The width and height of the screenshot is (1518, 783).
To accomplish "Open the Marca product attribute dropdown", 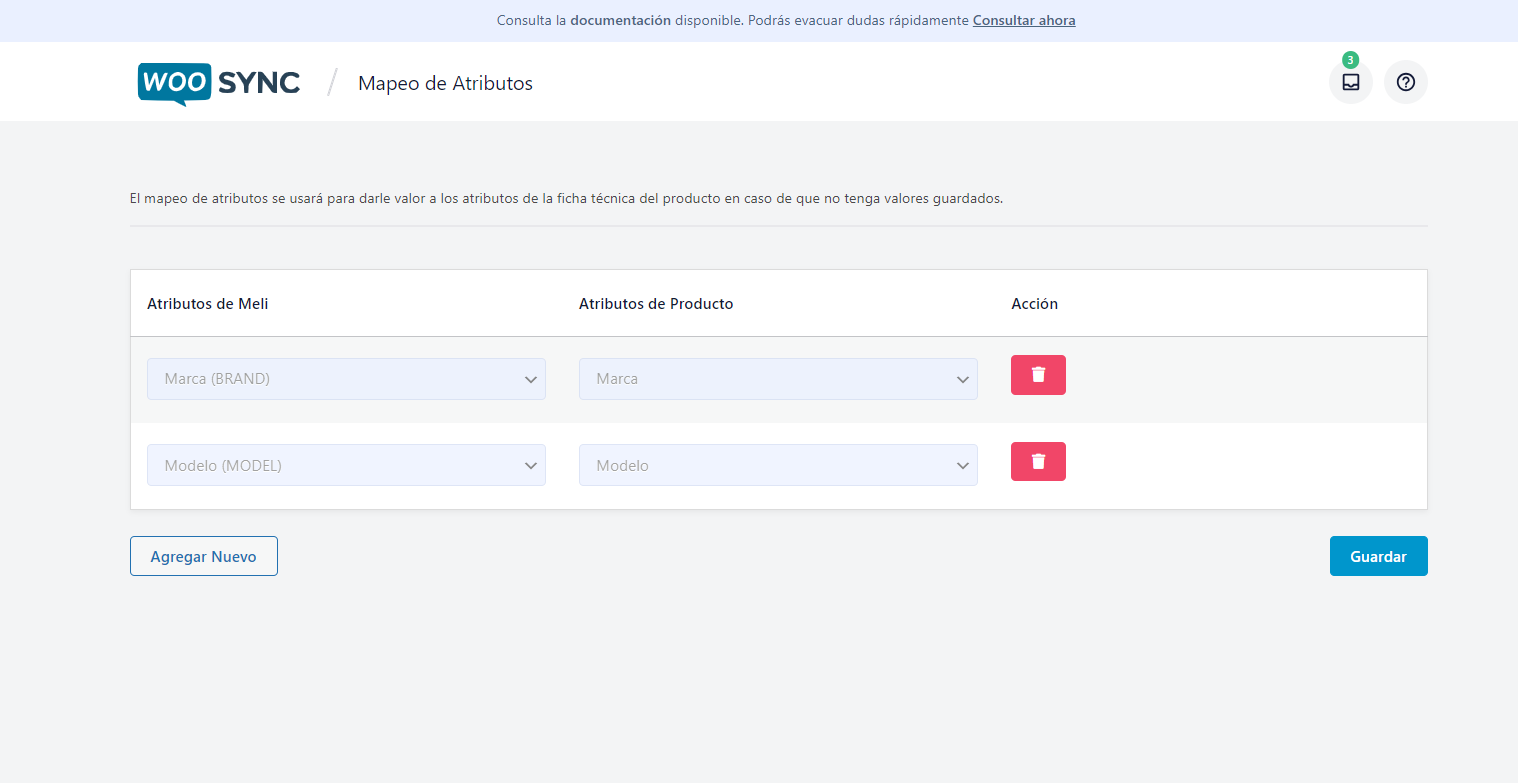I will click(778, 379).
